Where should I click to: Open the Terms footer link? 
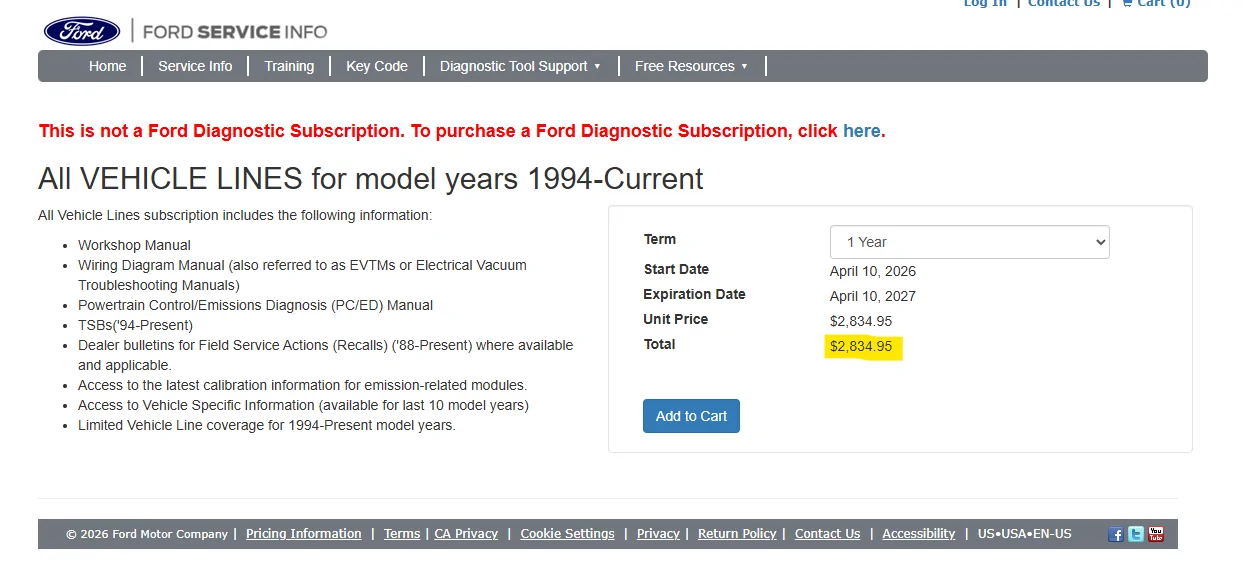coord(402,534)
